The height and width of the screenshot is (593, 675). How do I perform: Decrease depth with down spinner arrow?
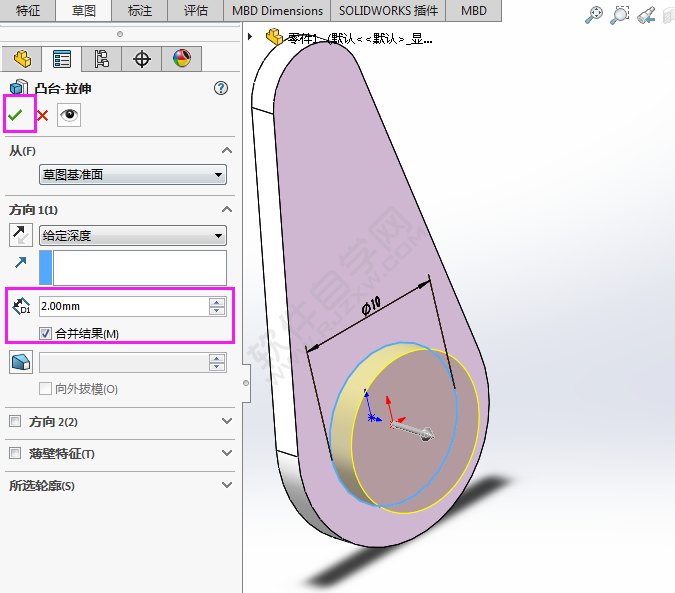click(217, 311)
